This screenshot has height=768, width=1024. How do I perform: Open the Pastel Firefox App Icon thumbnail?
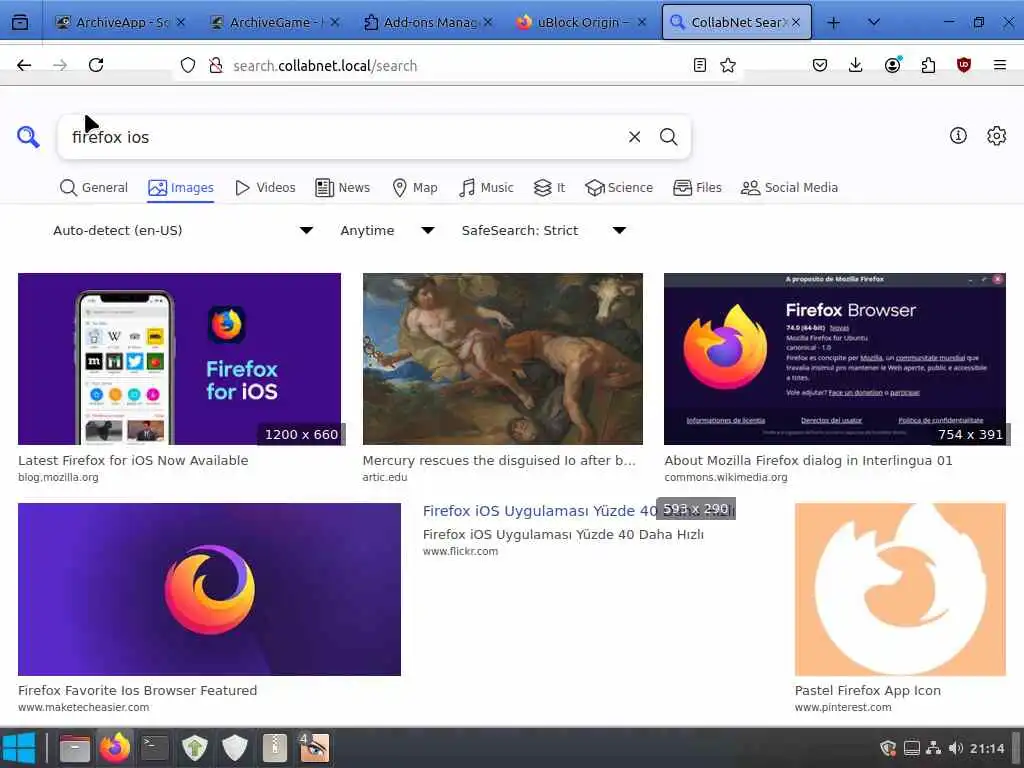(x=900, y=589)
